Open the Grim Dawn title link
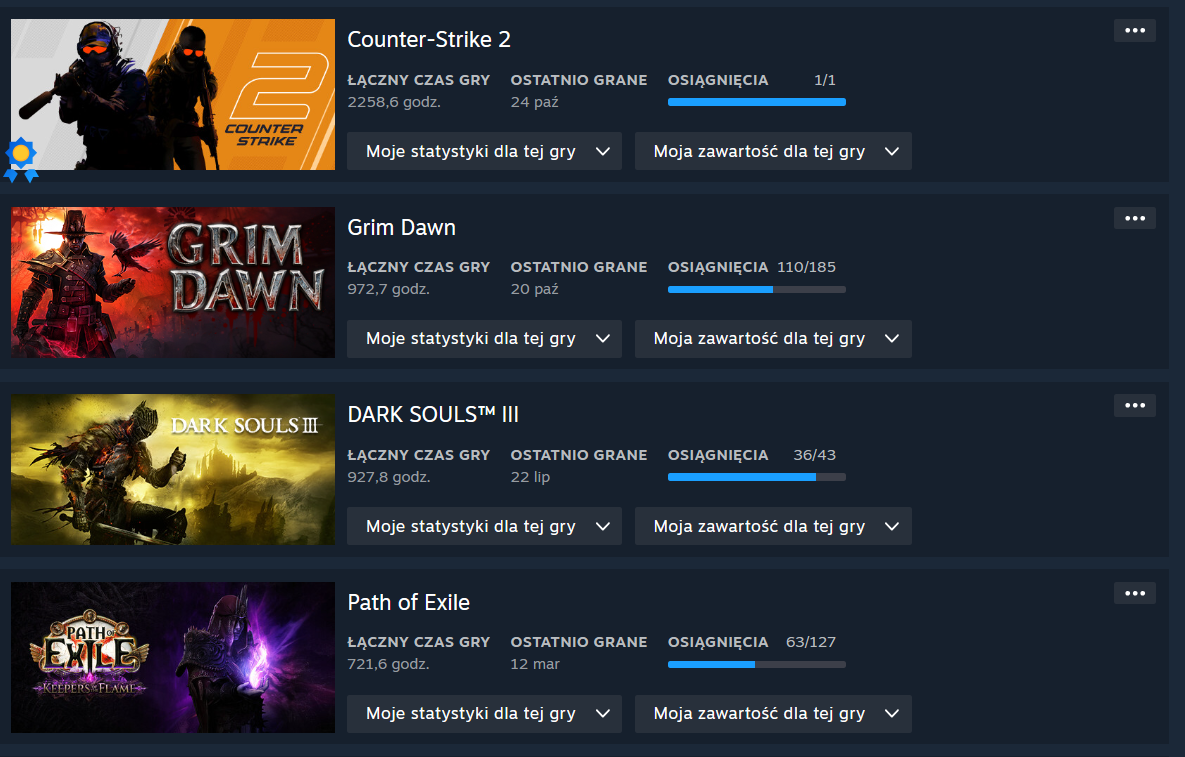Screen dimensions: 1185x757 (401, 227)
